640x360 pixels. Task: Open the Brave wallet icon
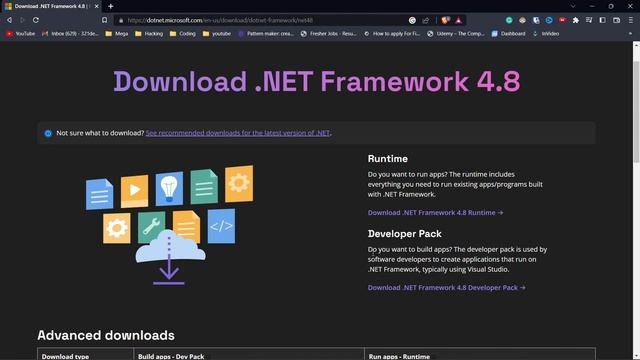(x=616, y=20)
